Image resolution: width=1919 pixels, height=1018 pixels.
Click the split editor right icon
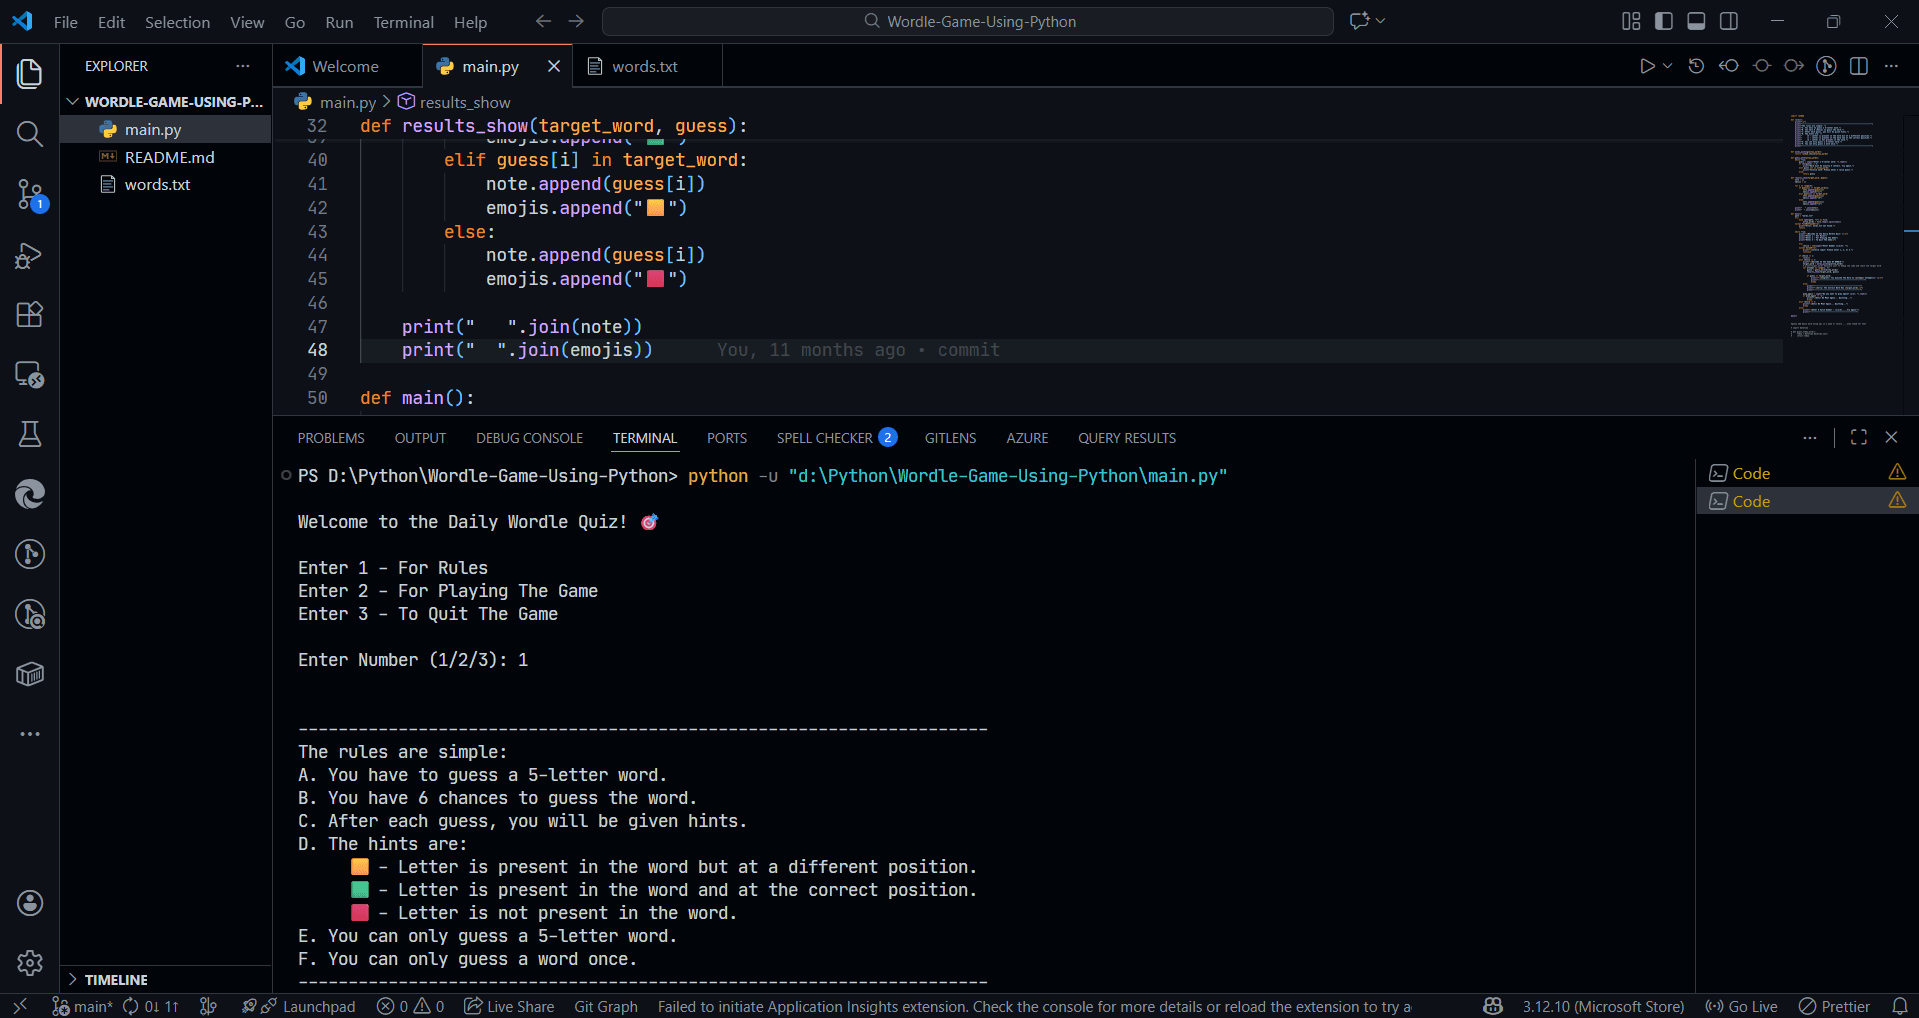pyautogui.click(x=1858, y=66)
